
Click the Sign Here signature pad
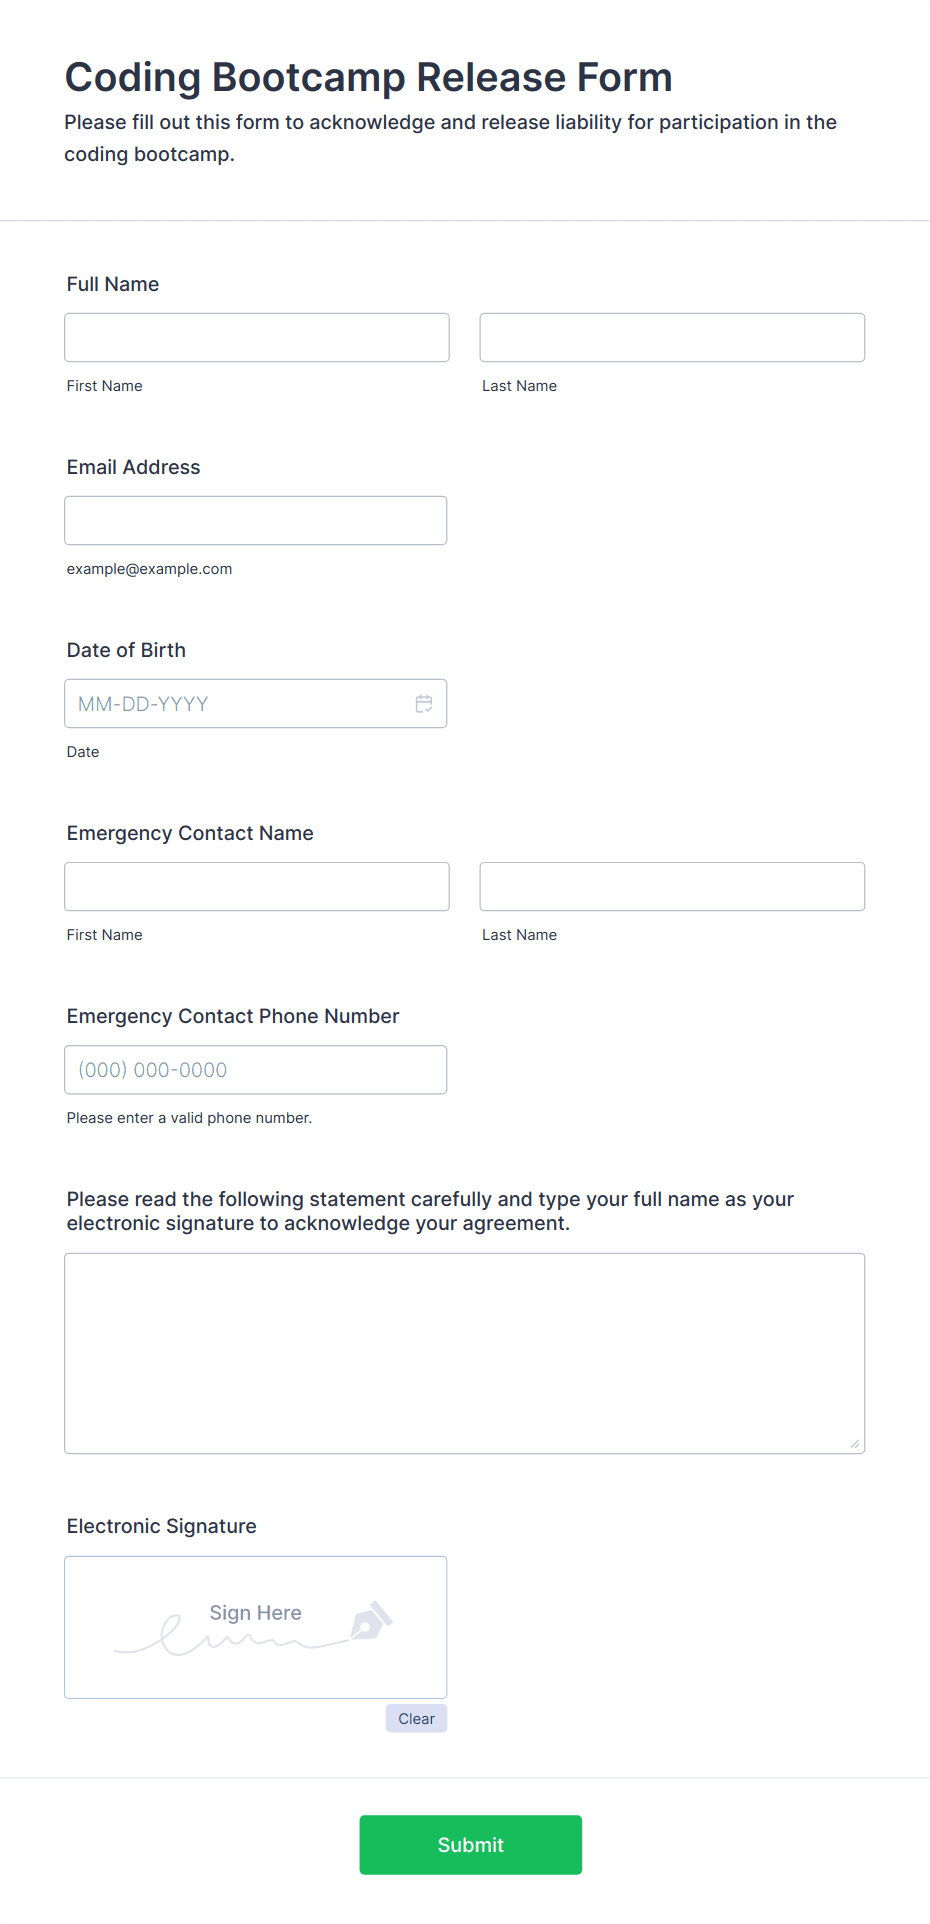pyautogui.click(x=256, y=1627)
